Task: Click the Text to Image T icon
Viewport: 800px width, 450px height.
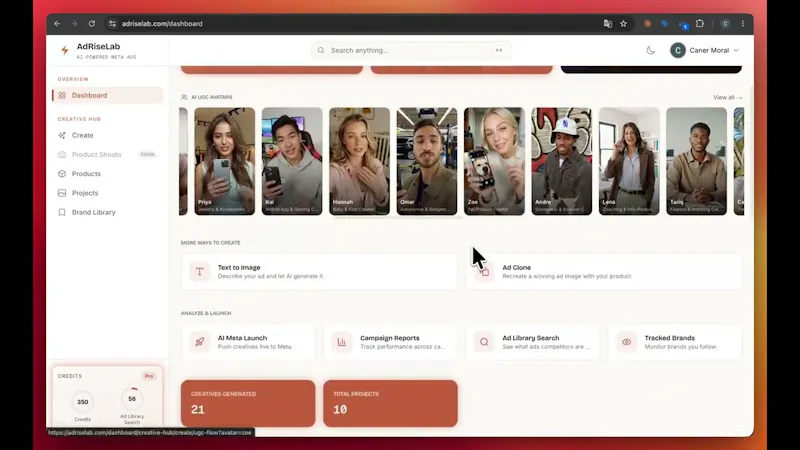Action: click(x=199, y=271)
